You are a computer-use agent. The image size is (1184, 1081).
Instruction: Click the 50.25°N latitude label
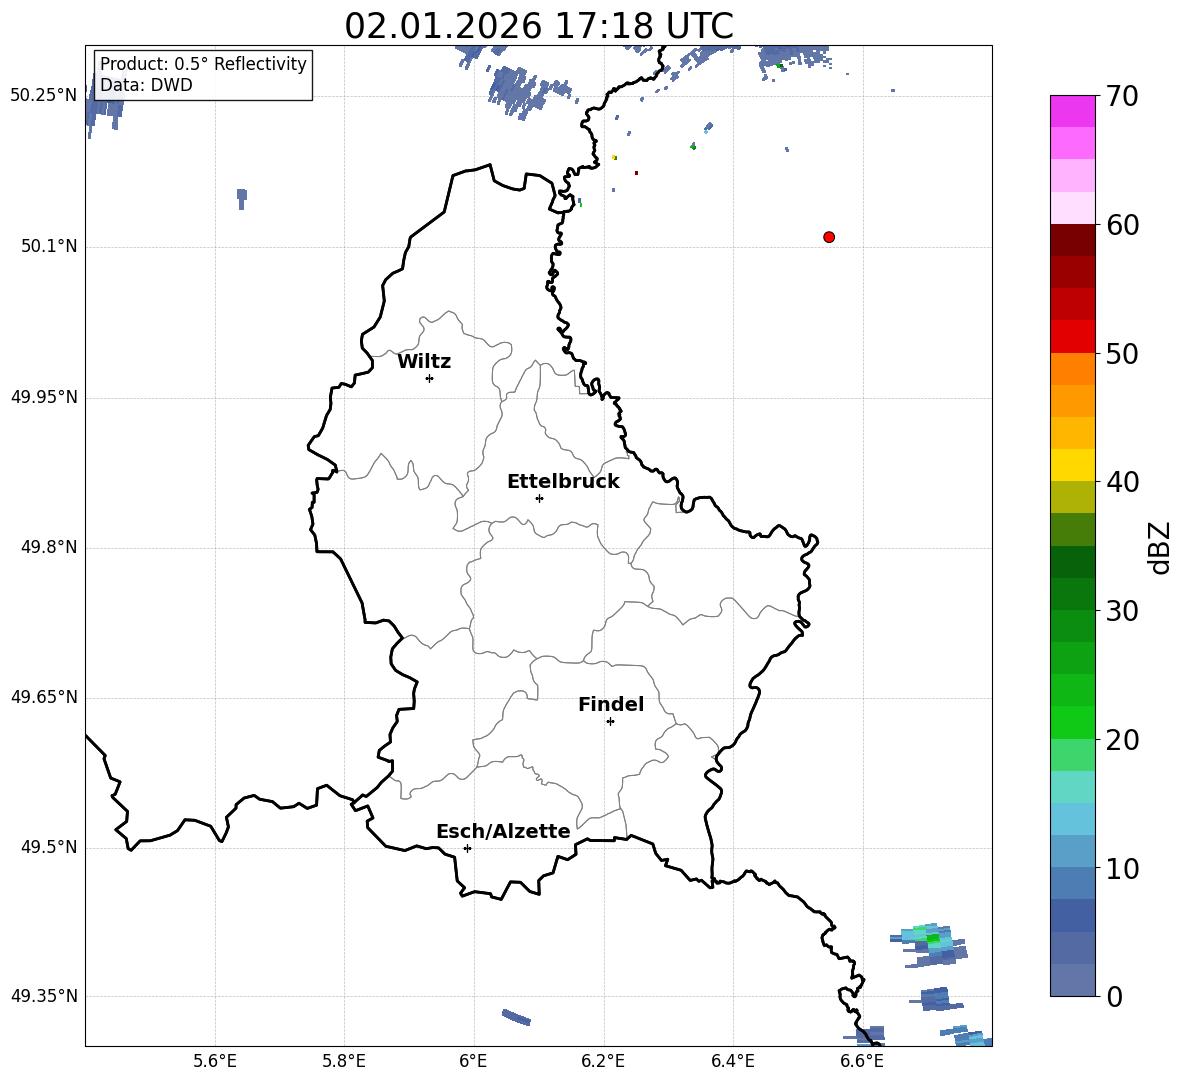point(44,96)
